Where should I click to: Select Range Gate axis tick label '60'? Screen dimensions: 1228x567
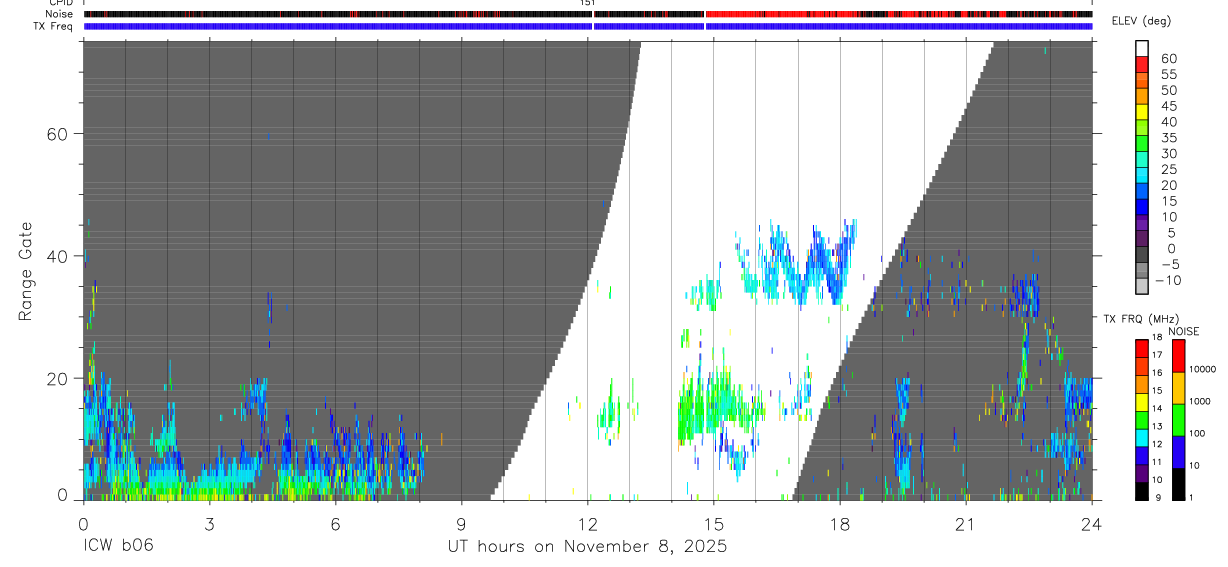pos(56,134)
